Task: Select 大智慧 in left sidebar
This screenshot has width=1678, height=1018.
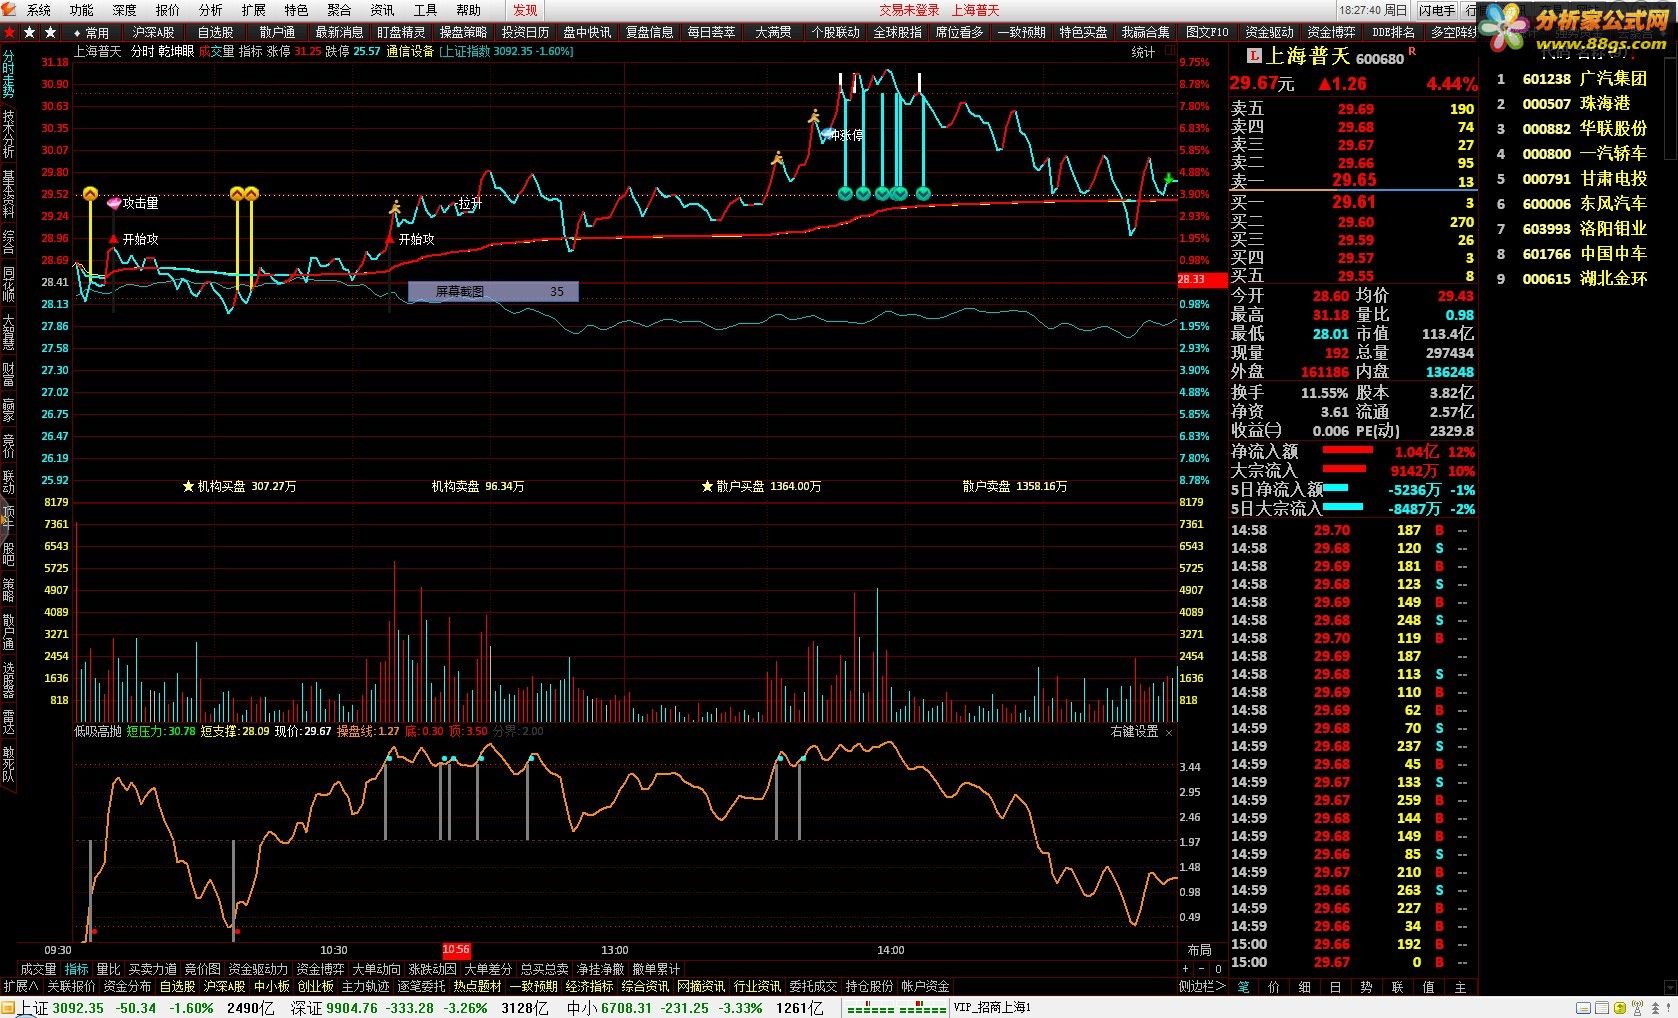Action: [8, 331]
